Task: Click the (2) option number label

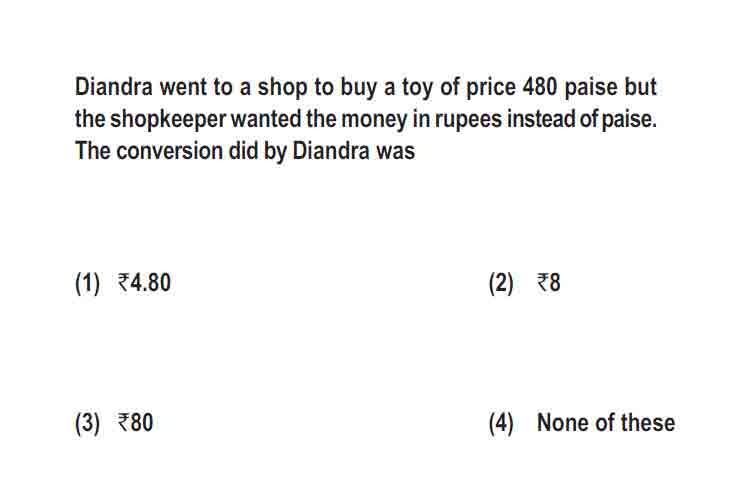Action: (x=501, y=283)
